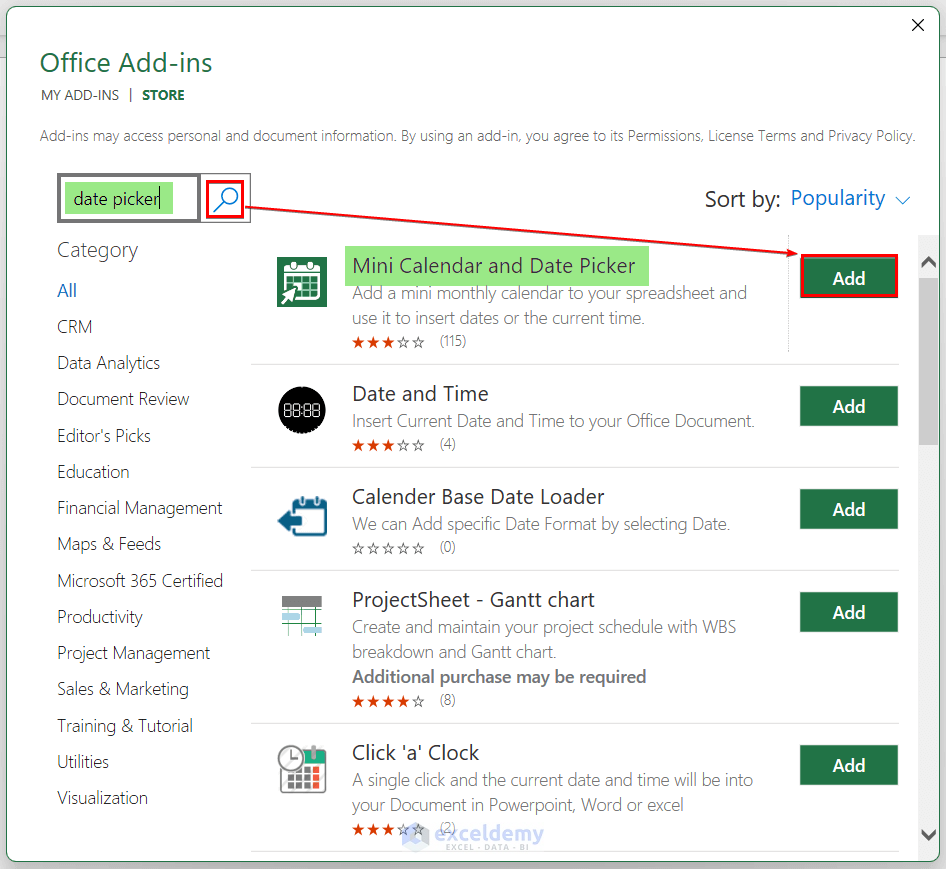Open the ProjectSheet - Gantt chart title
The width and height of the screenshot is (946, 869).
[473, 600]
